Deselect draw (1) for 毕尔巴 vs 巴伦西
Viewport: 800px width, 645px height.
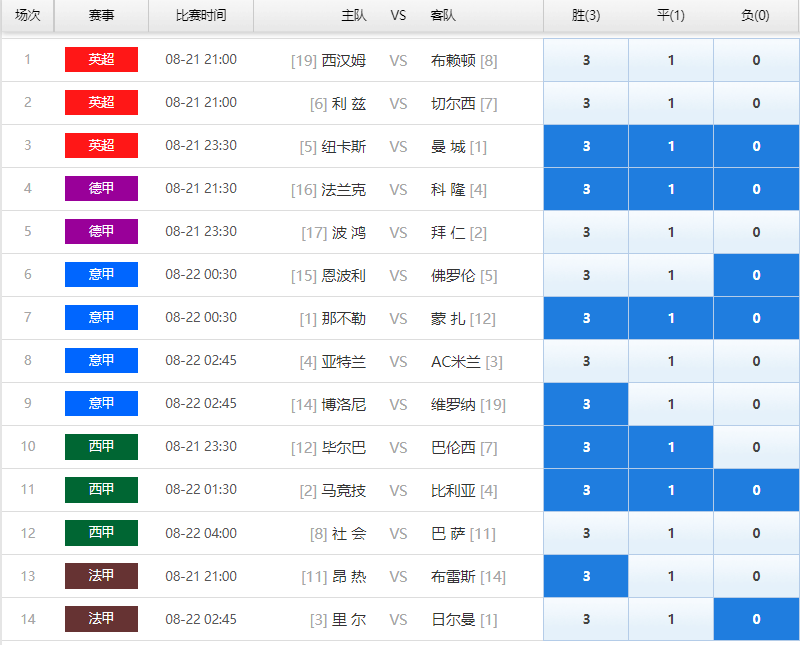click(671, 447)
